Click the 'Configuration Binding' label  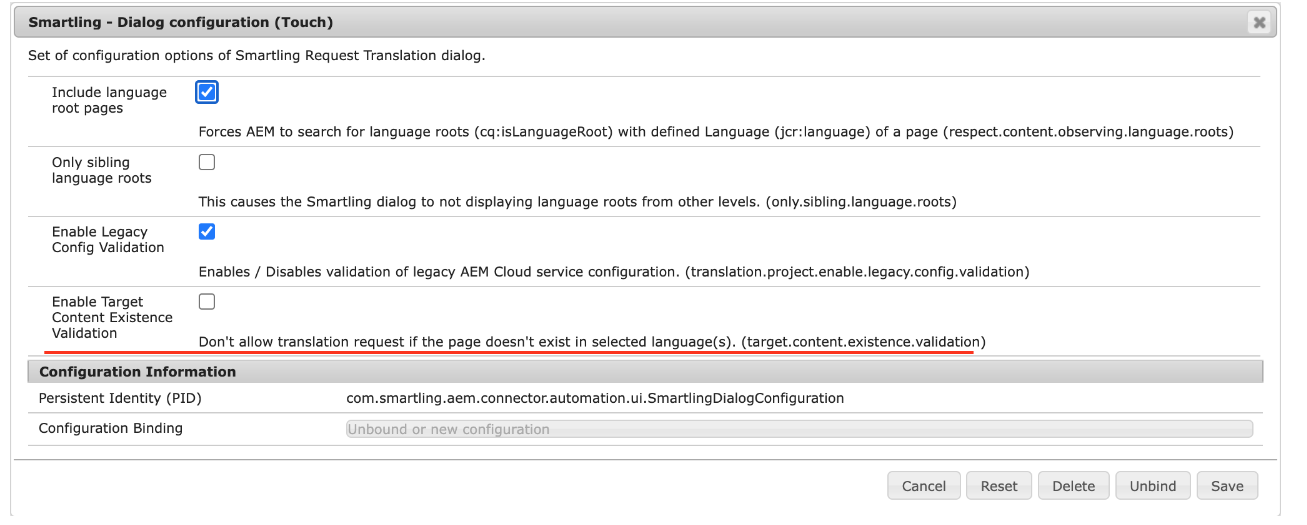111,428
